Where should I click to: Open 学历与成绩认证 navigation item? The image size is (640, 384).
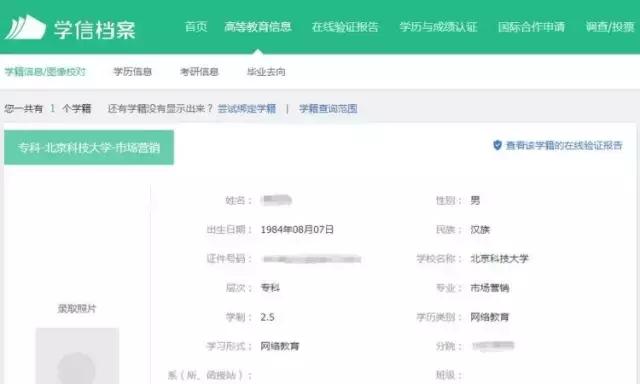(438, 27)
